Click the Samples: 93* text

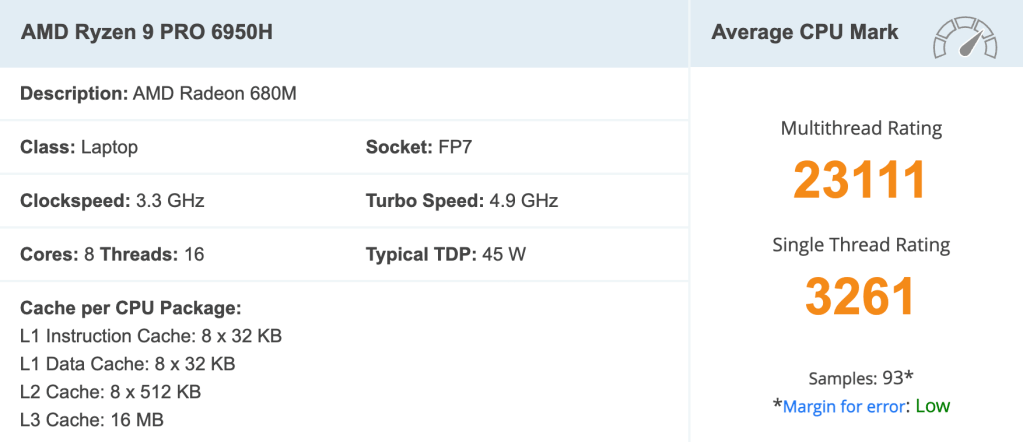point(861,378)
